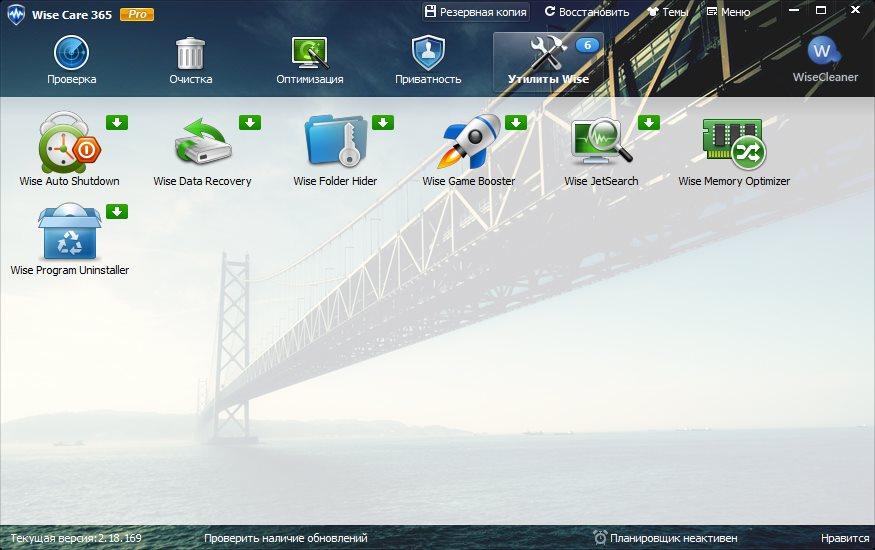Click download arrow for Wise Auto Shutdown
Image resolution: width=875 pixels, height=550 pixels.
tap(117, 122)
